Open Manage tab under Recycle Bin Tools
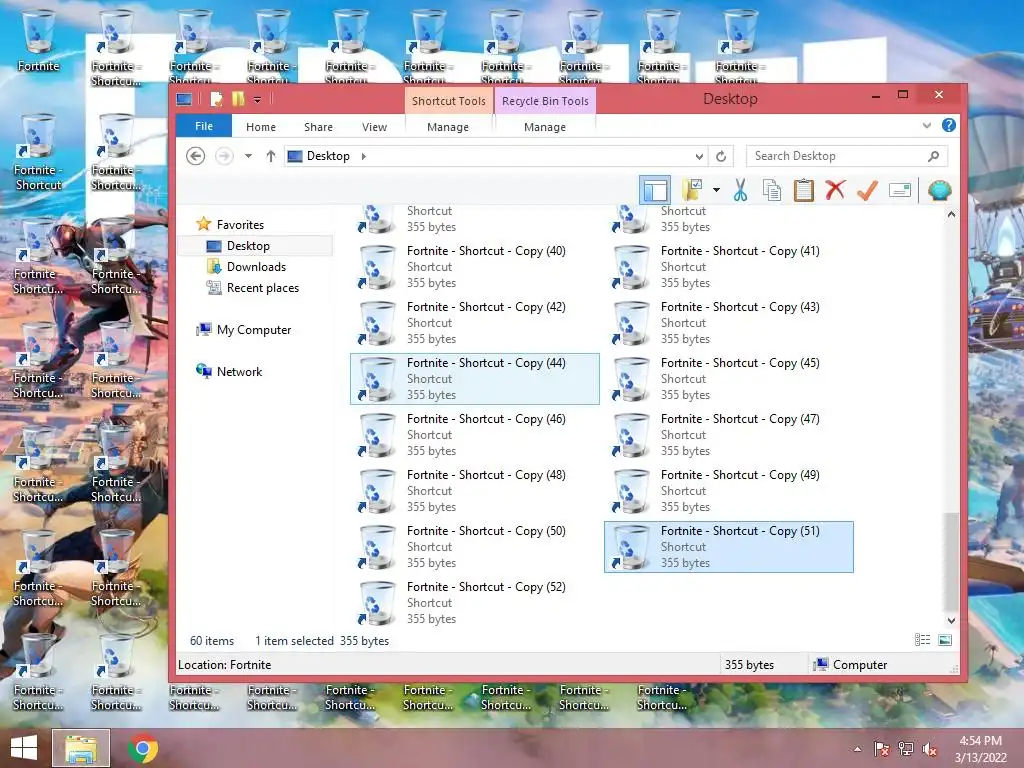1024x768 pixels. 545,127
